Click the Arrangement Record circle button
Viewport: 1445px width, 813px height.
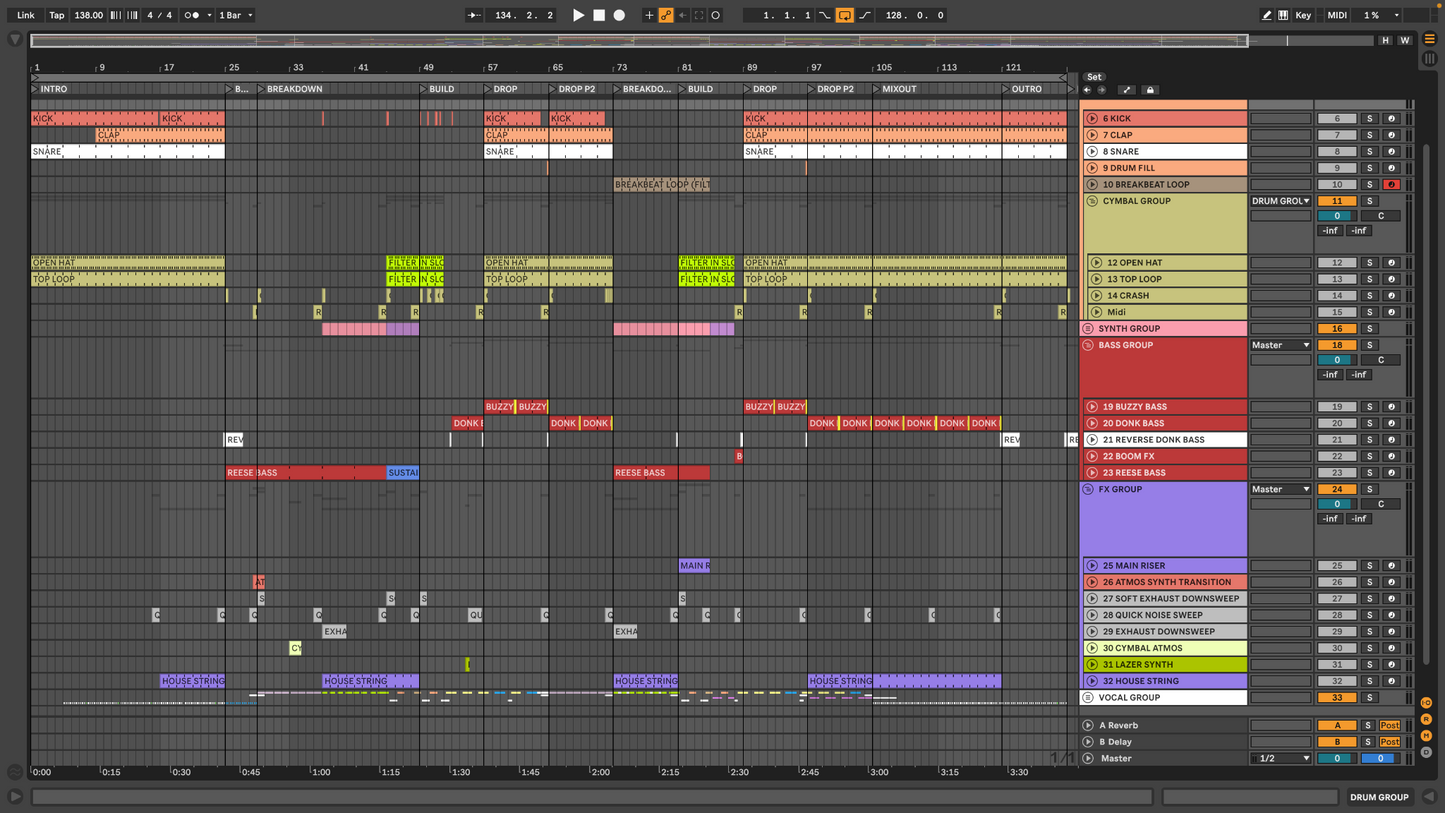coord(619,15)
